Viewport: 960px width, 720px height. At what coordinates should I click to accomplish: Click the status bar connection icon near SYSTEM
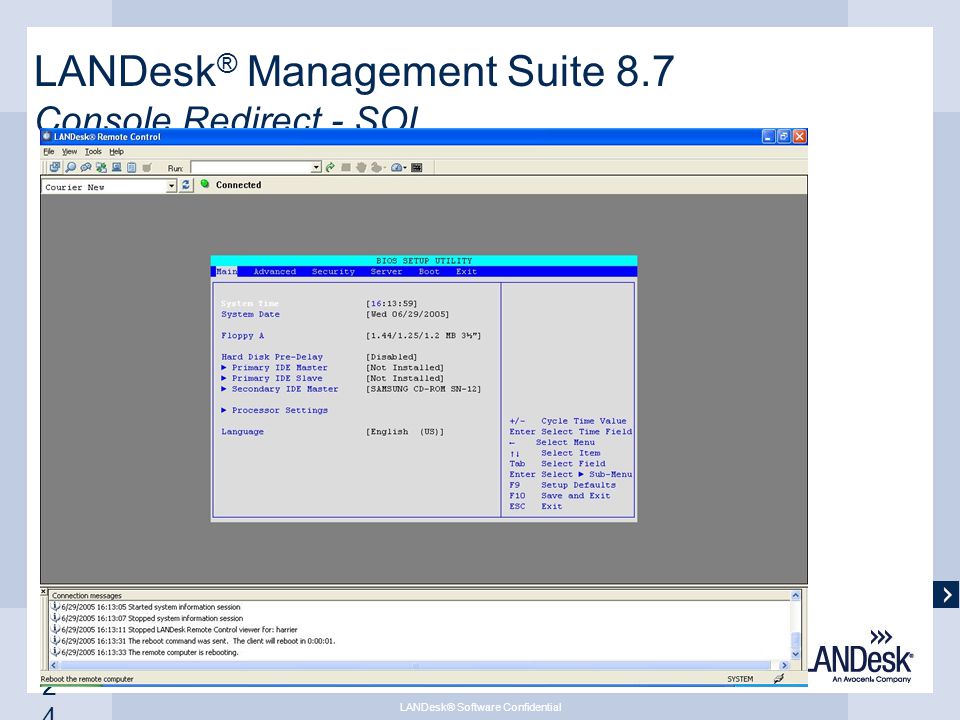(x=779, y=678)
